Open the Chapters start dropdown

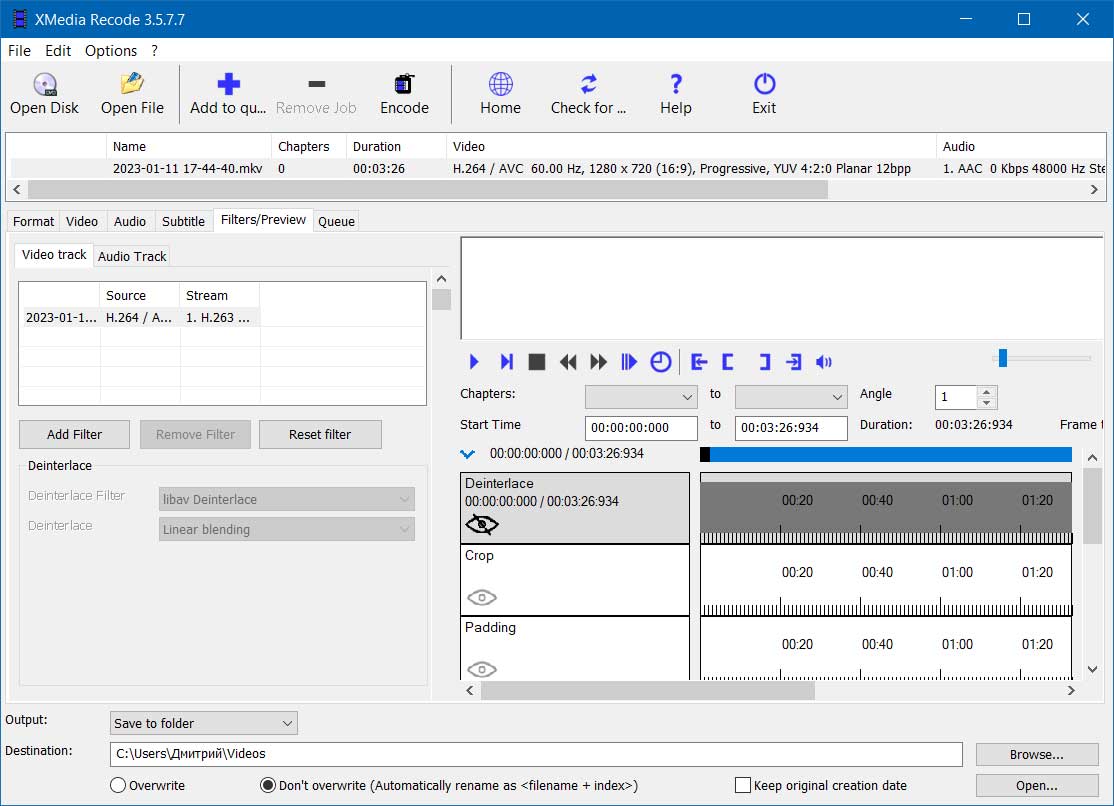(x=641, y=397)
